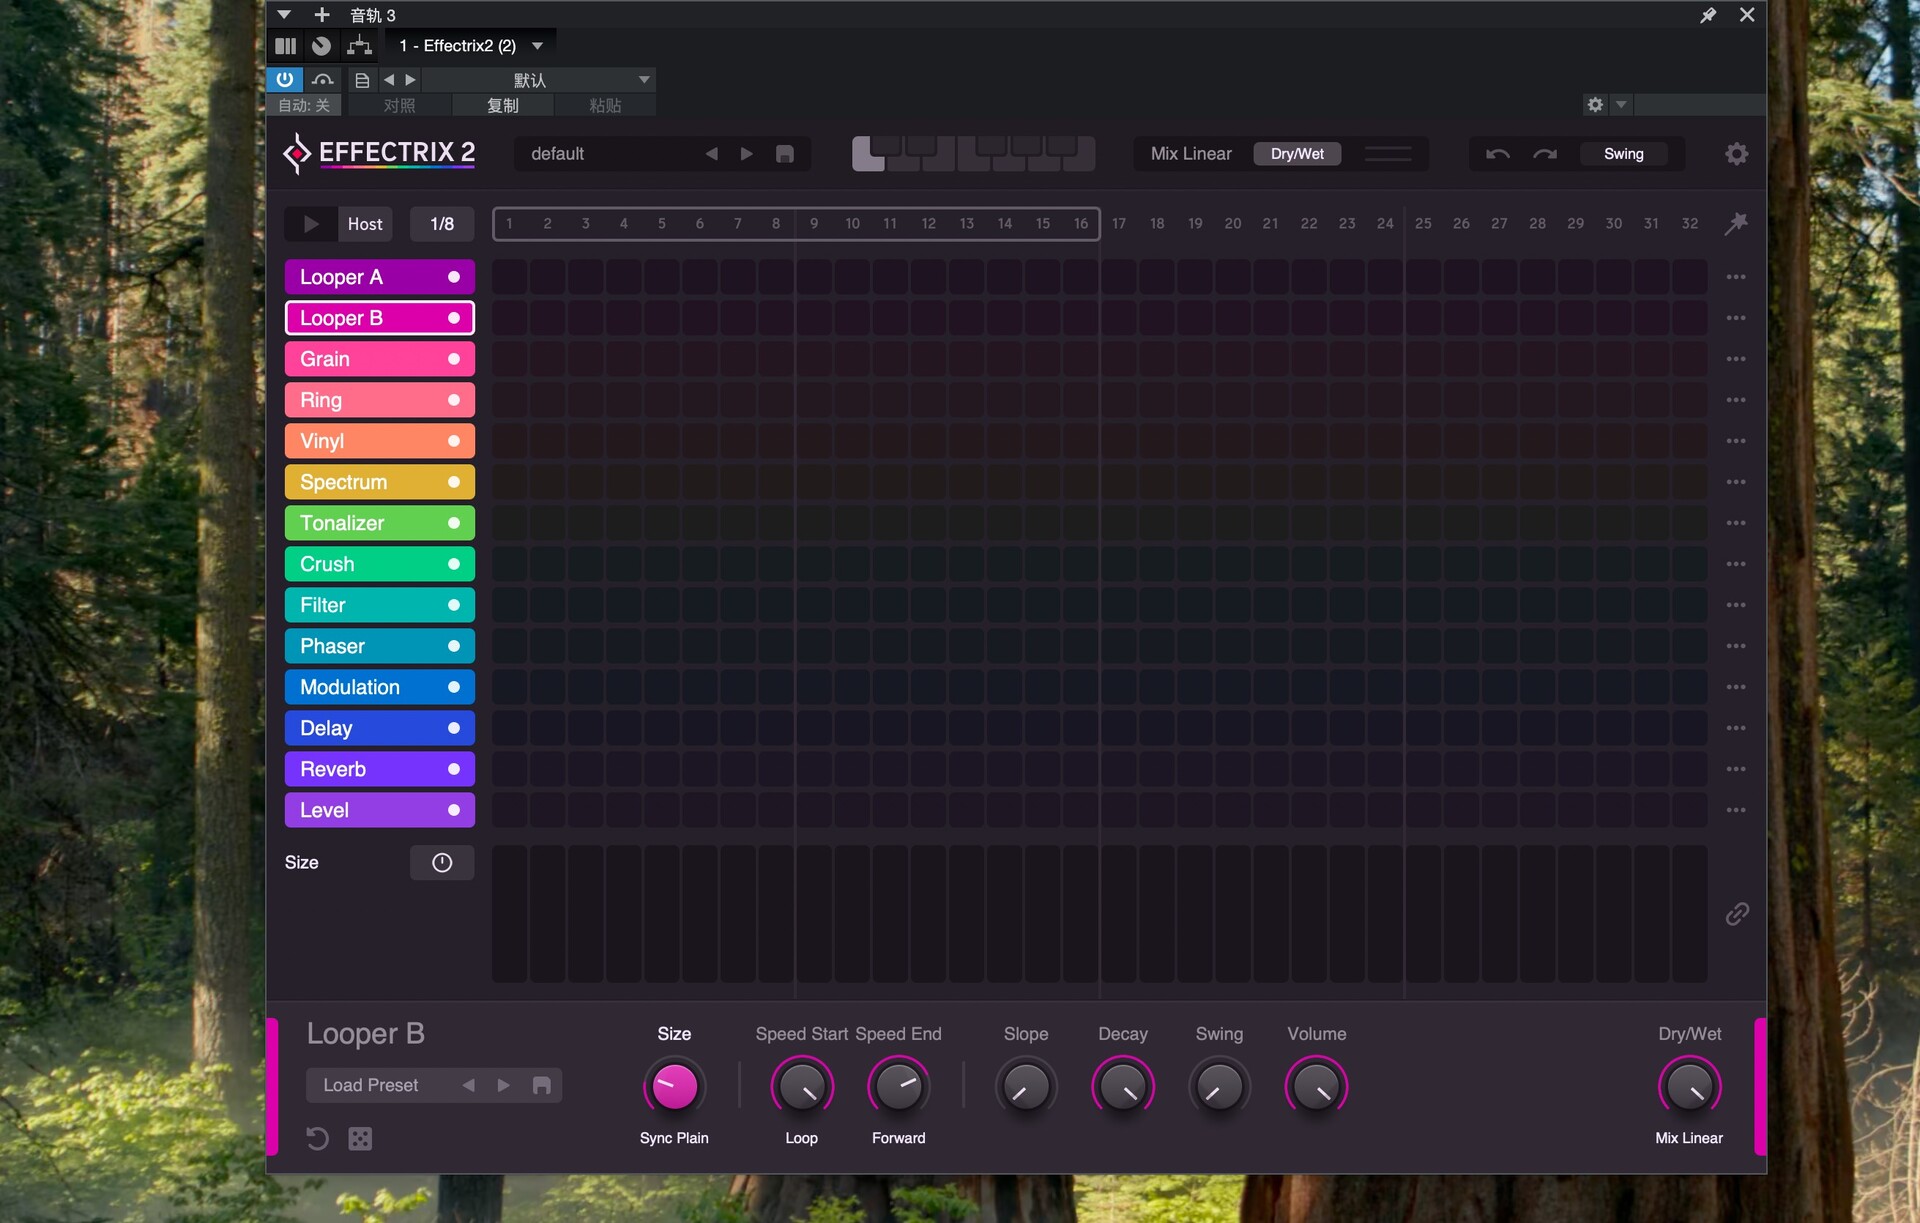Open the plugin routing icon in host toolbar

tap(359, 45)
